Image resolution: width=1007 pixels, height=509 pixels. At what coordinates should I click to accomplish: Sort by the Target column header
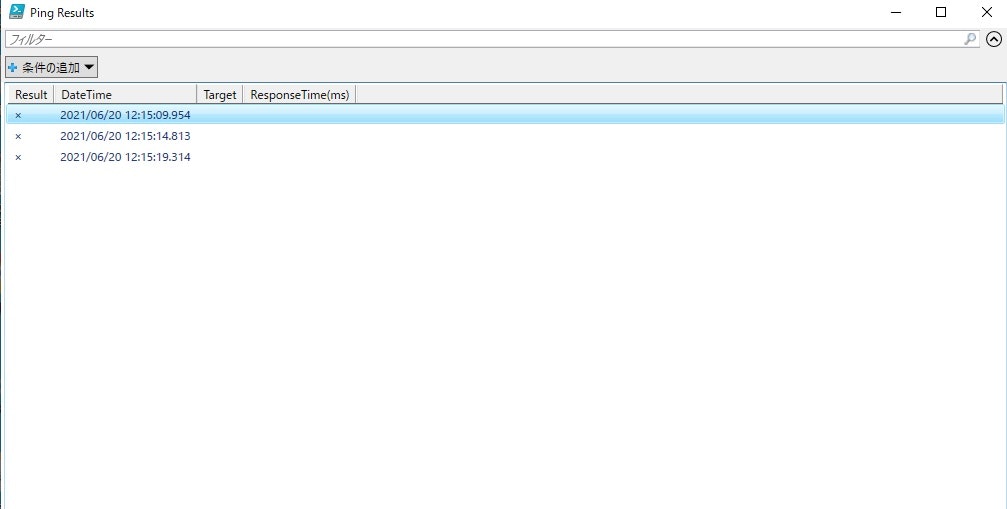220,94
